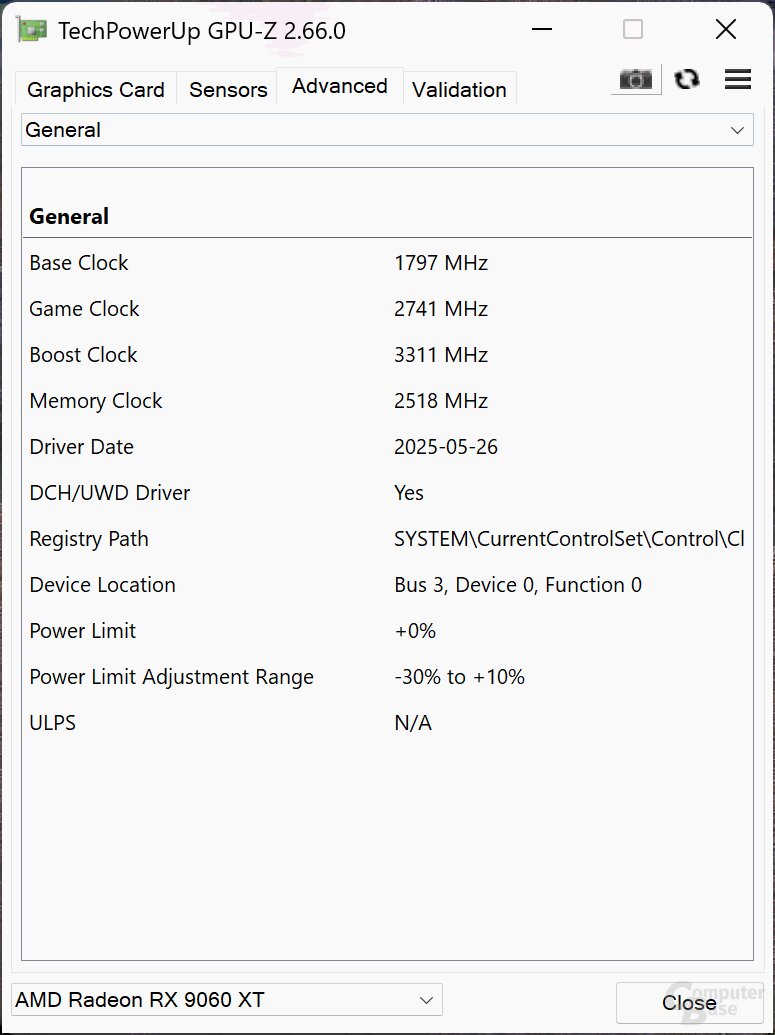The height and width of the screenshot is (1035, 775).
Task: Open the hamburger menu icon
Action: tap(738, 79)
